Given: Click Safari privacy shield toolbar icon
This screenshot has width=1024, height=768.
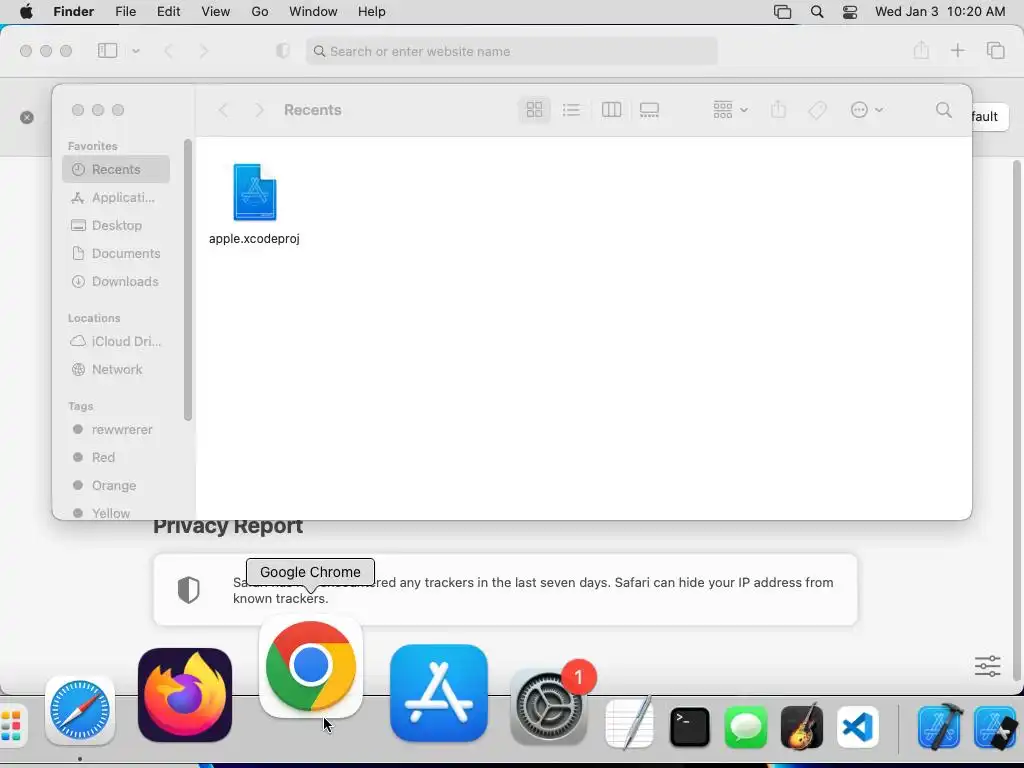Looking at the screenshot, I should point(283,51).
